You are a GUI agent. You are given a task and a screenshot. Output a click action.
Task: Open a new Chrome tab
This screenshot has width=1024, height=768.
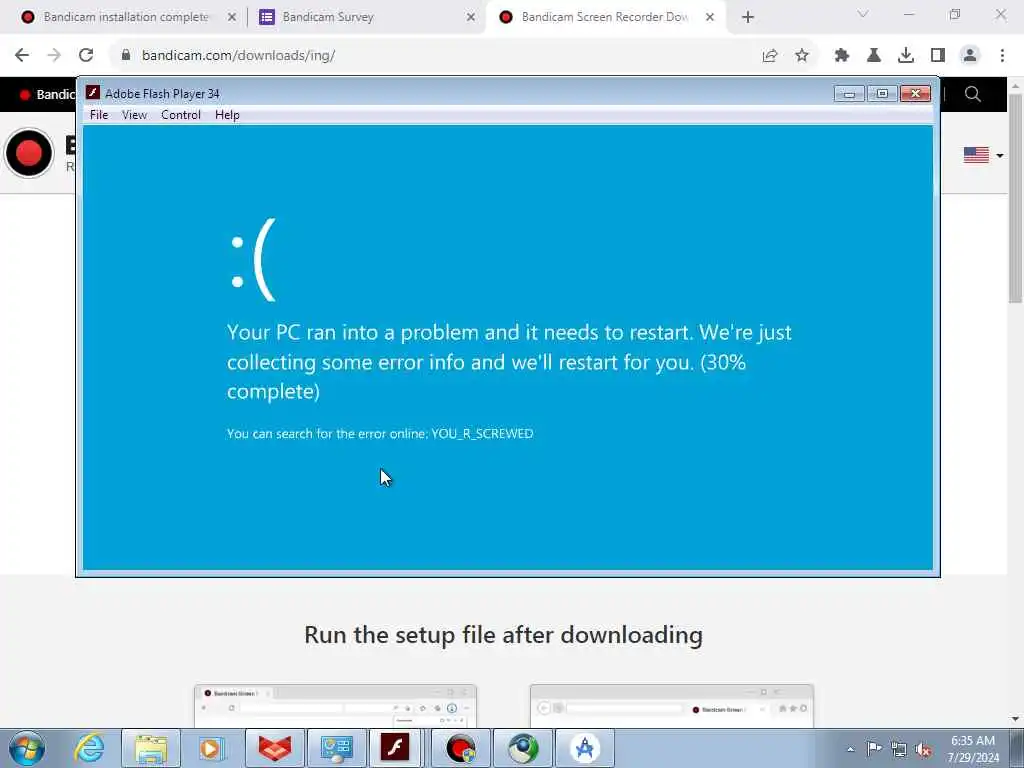pyautogui.click(x=748, y=17)
